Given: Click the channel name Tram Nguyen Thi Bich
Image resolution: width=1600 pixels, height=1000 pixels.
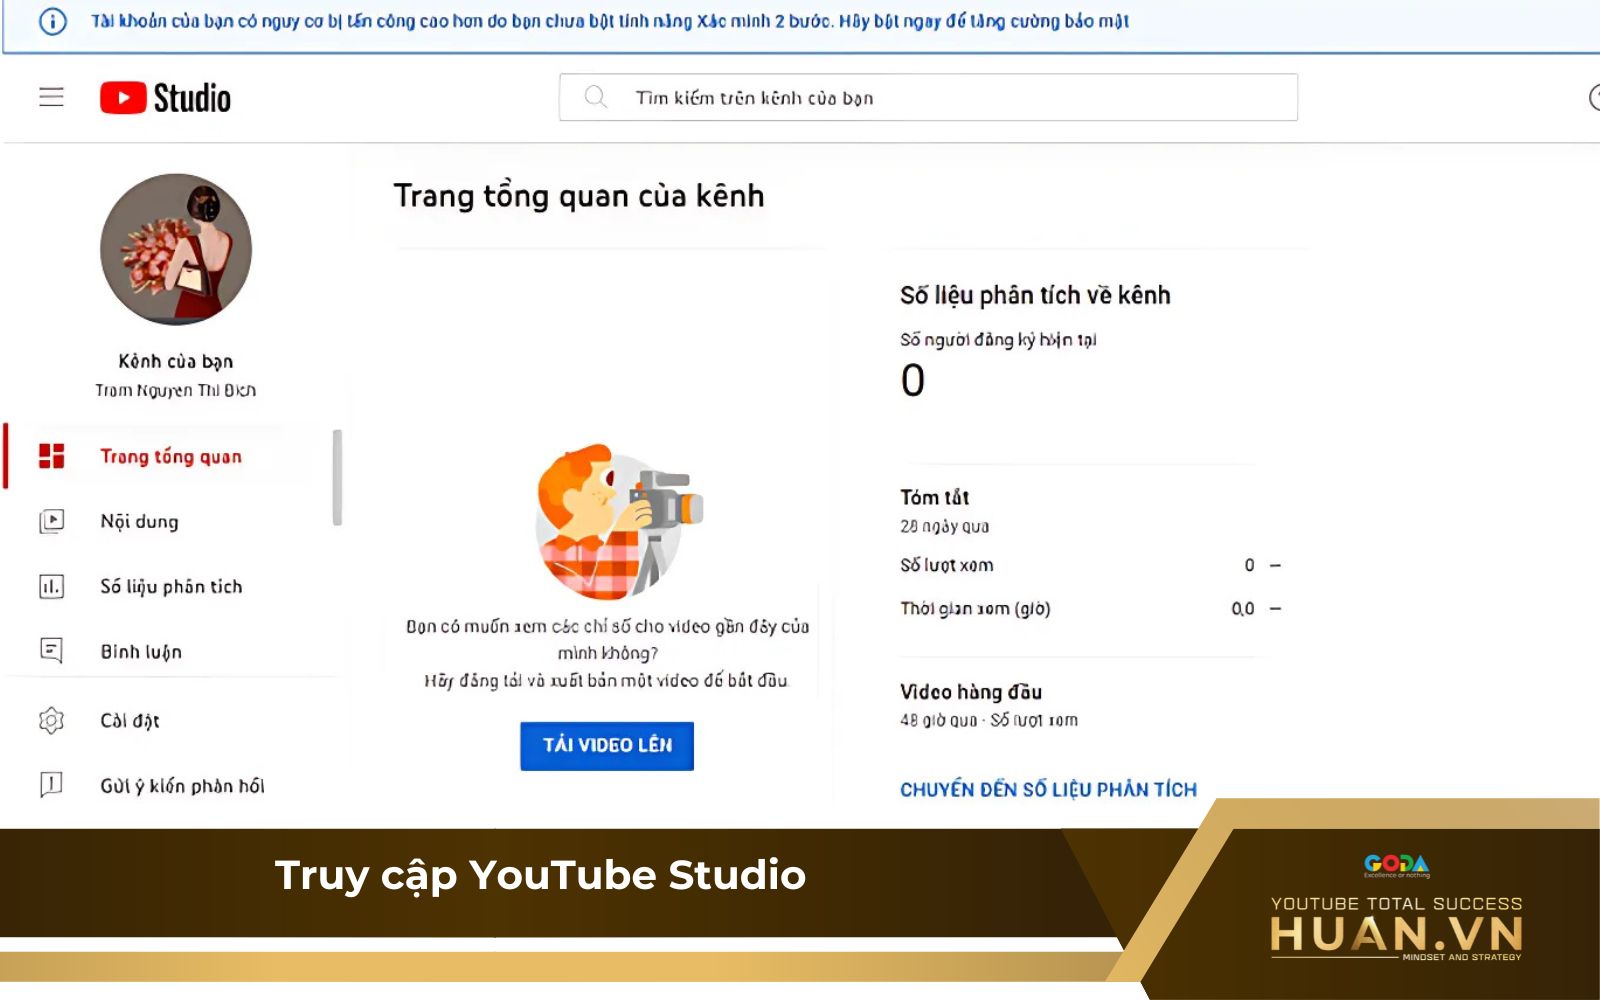Looking at the screenshot, I should pyautogui.click(x=176, y=390).
